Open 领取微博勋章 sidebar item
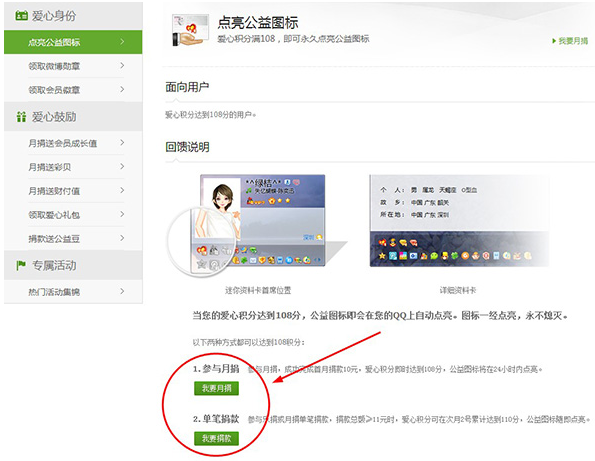The image size is (595, 461). tap(73, 66)
